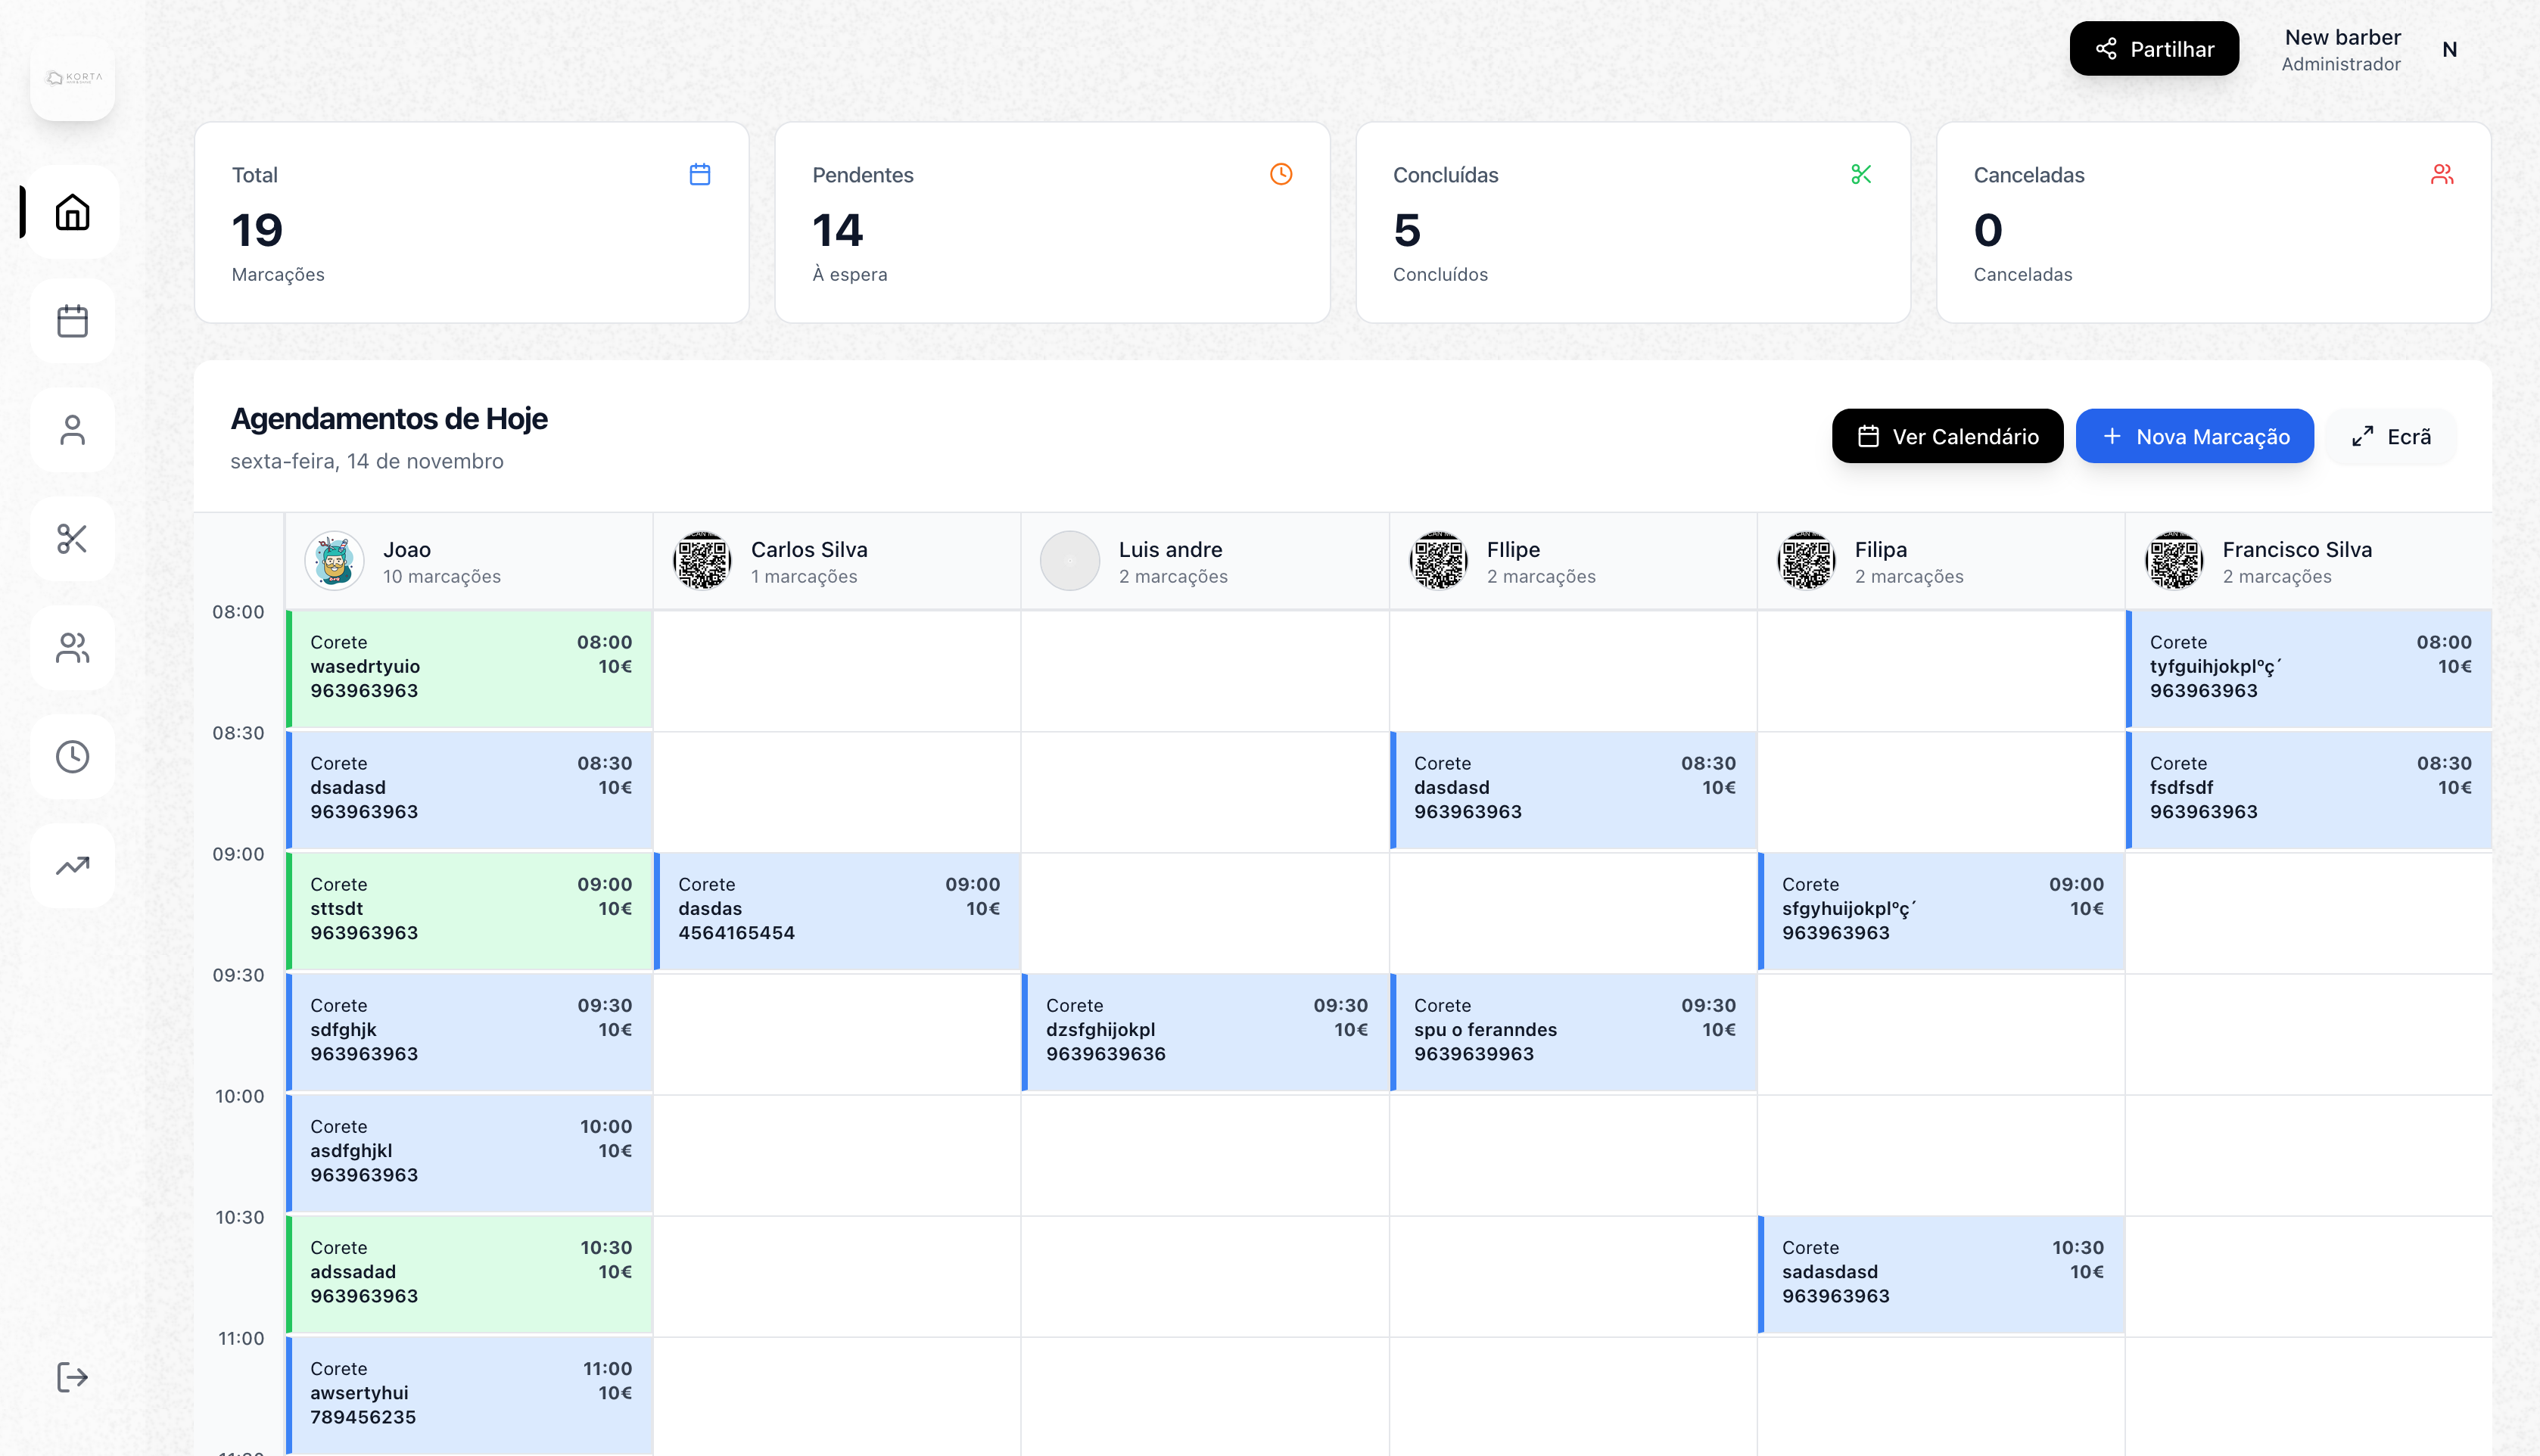Open the history clock icon in the sidebar
Screen dimensions: 2540x1456
72,757
